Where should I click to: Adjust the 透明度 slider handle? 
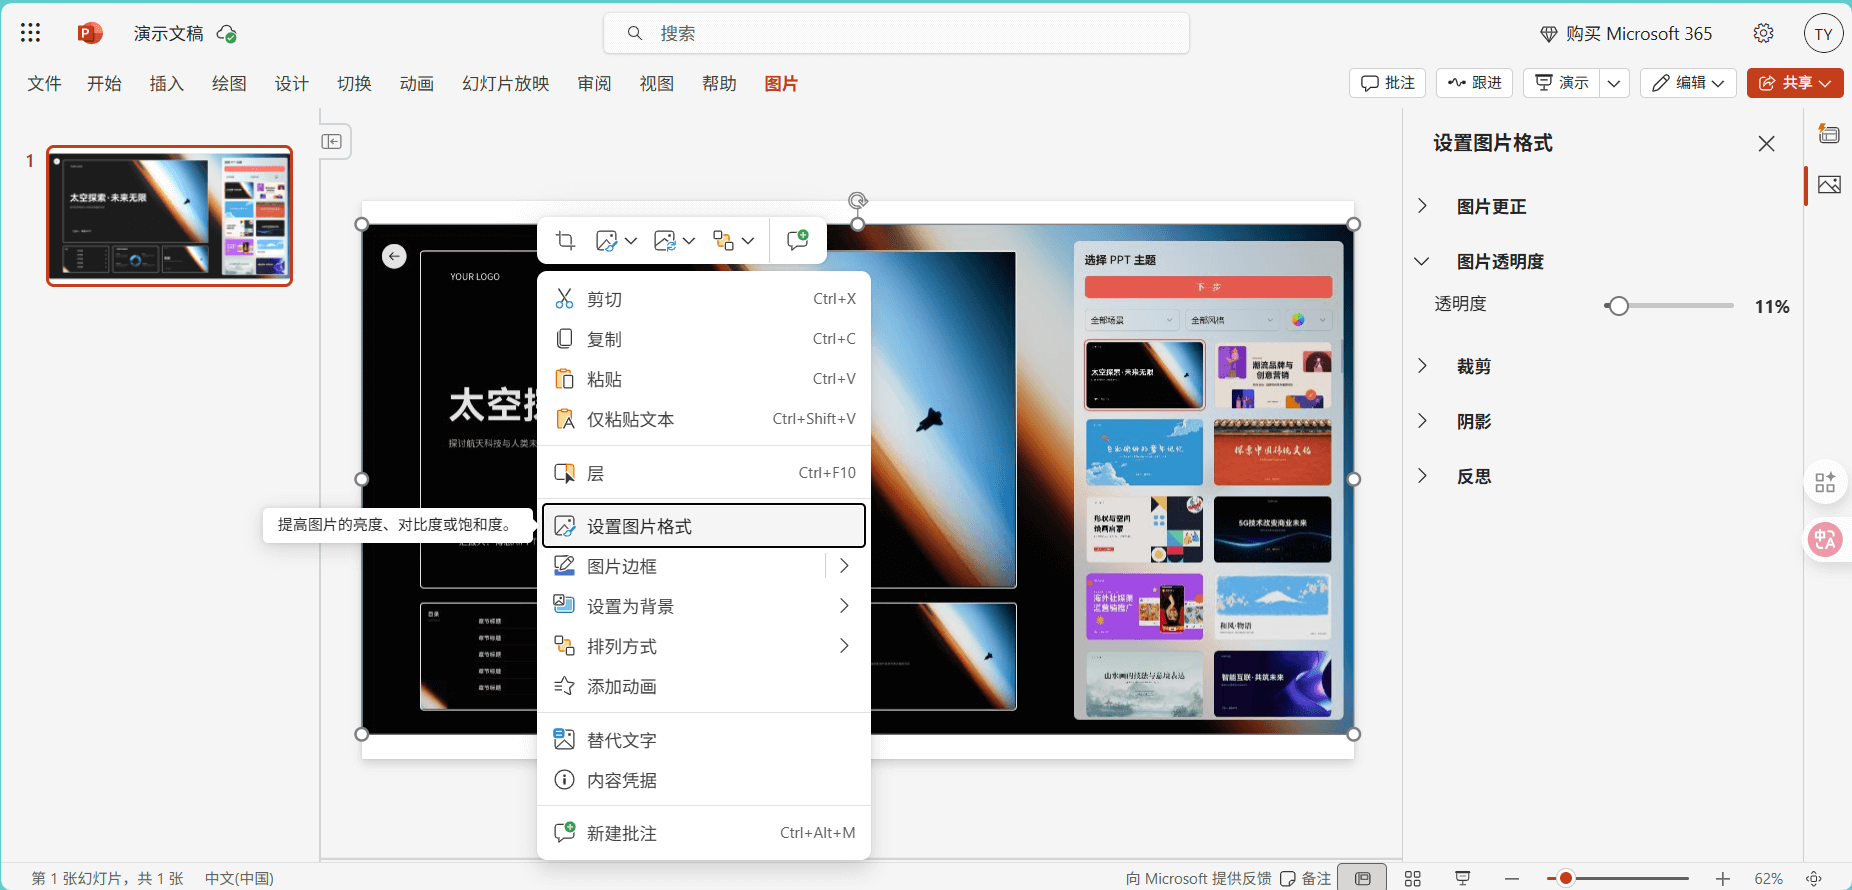click(1617, 306)
